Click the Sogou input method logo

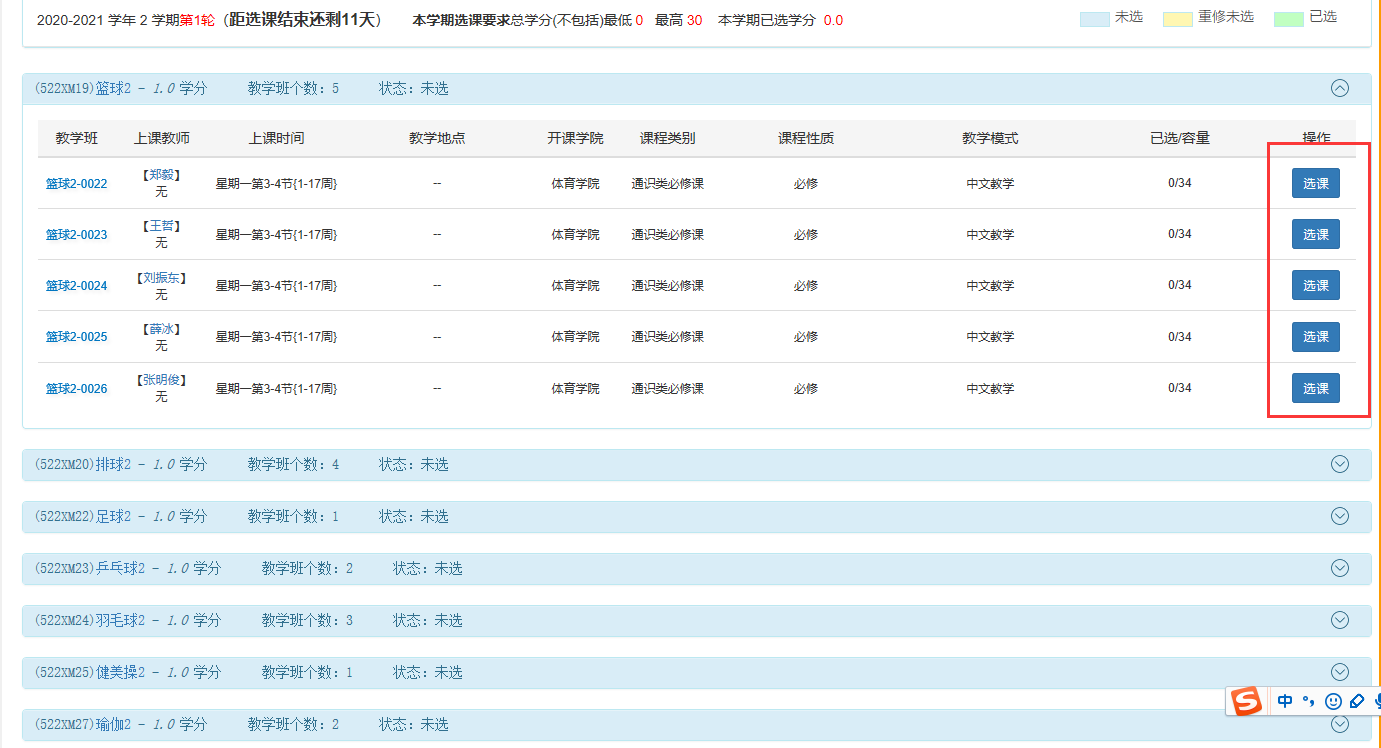[x=1246, y=701]
